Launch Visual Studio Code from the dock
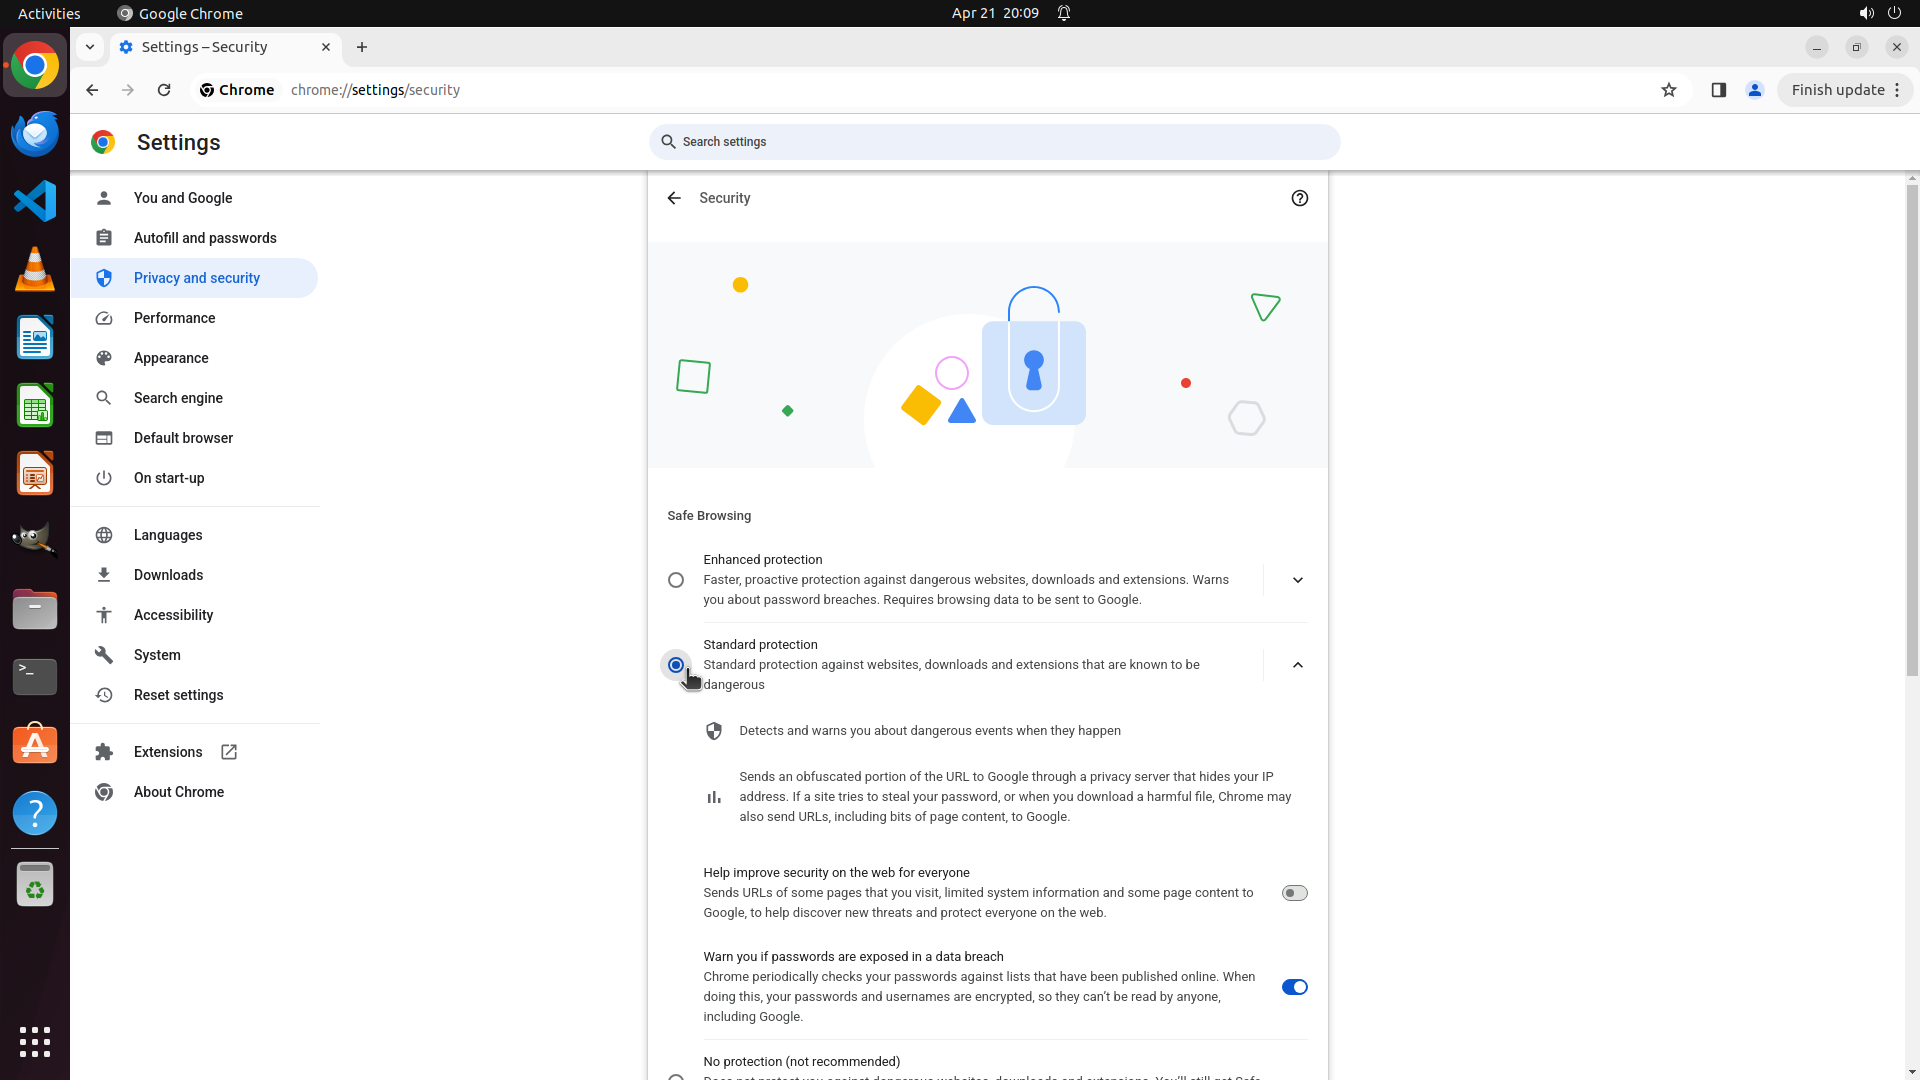1920x1080 pixels. (35, 201)
